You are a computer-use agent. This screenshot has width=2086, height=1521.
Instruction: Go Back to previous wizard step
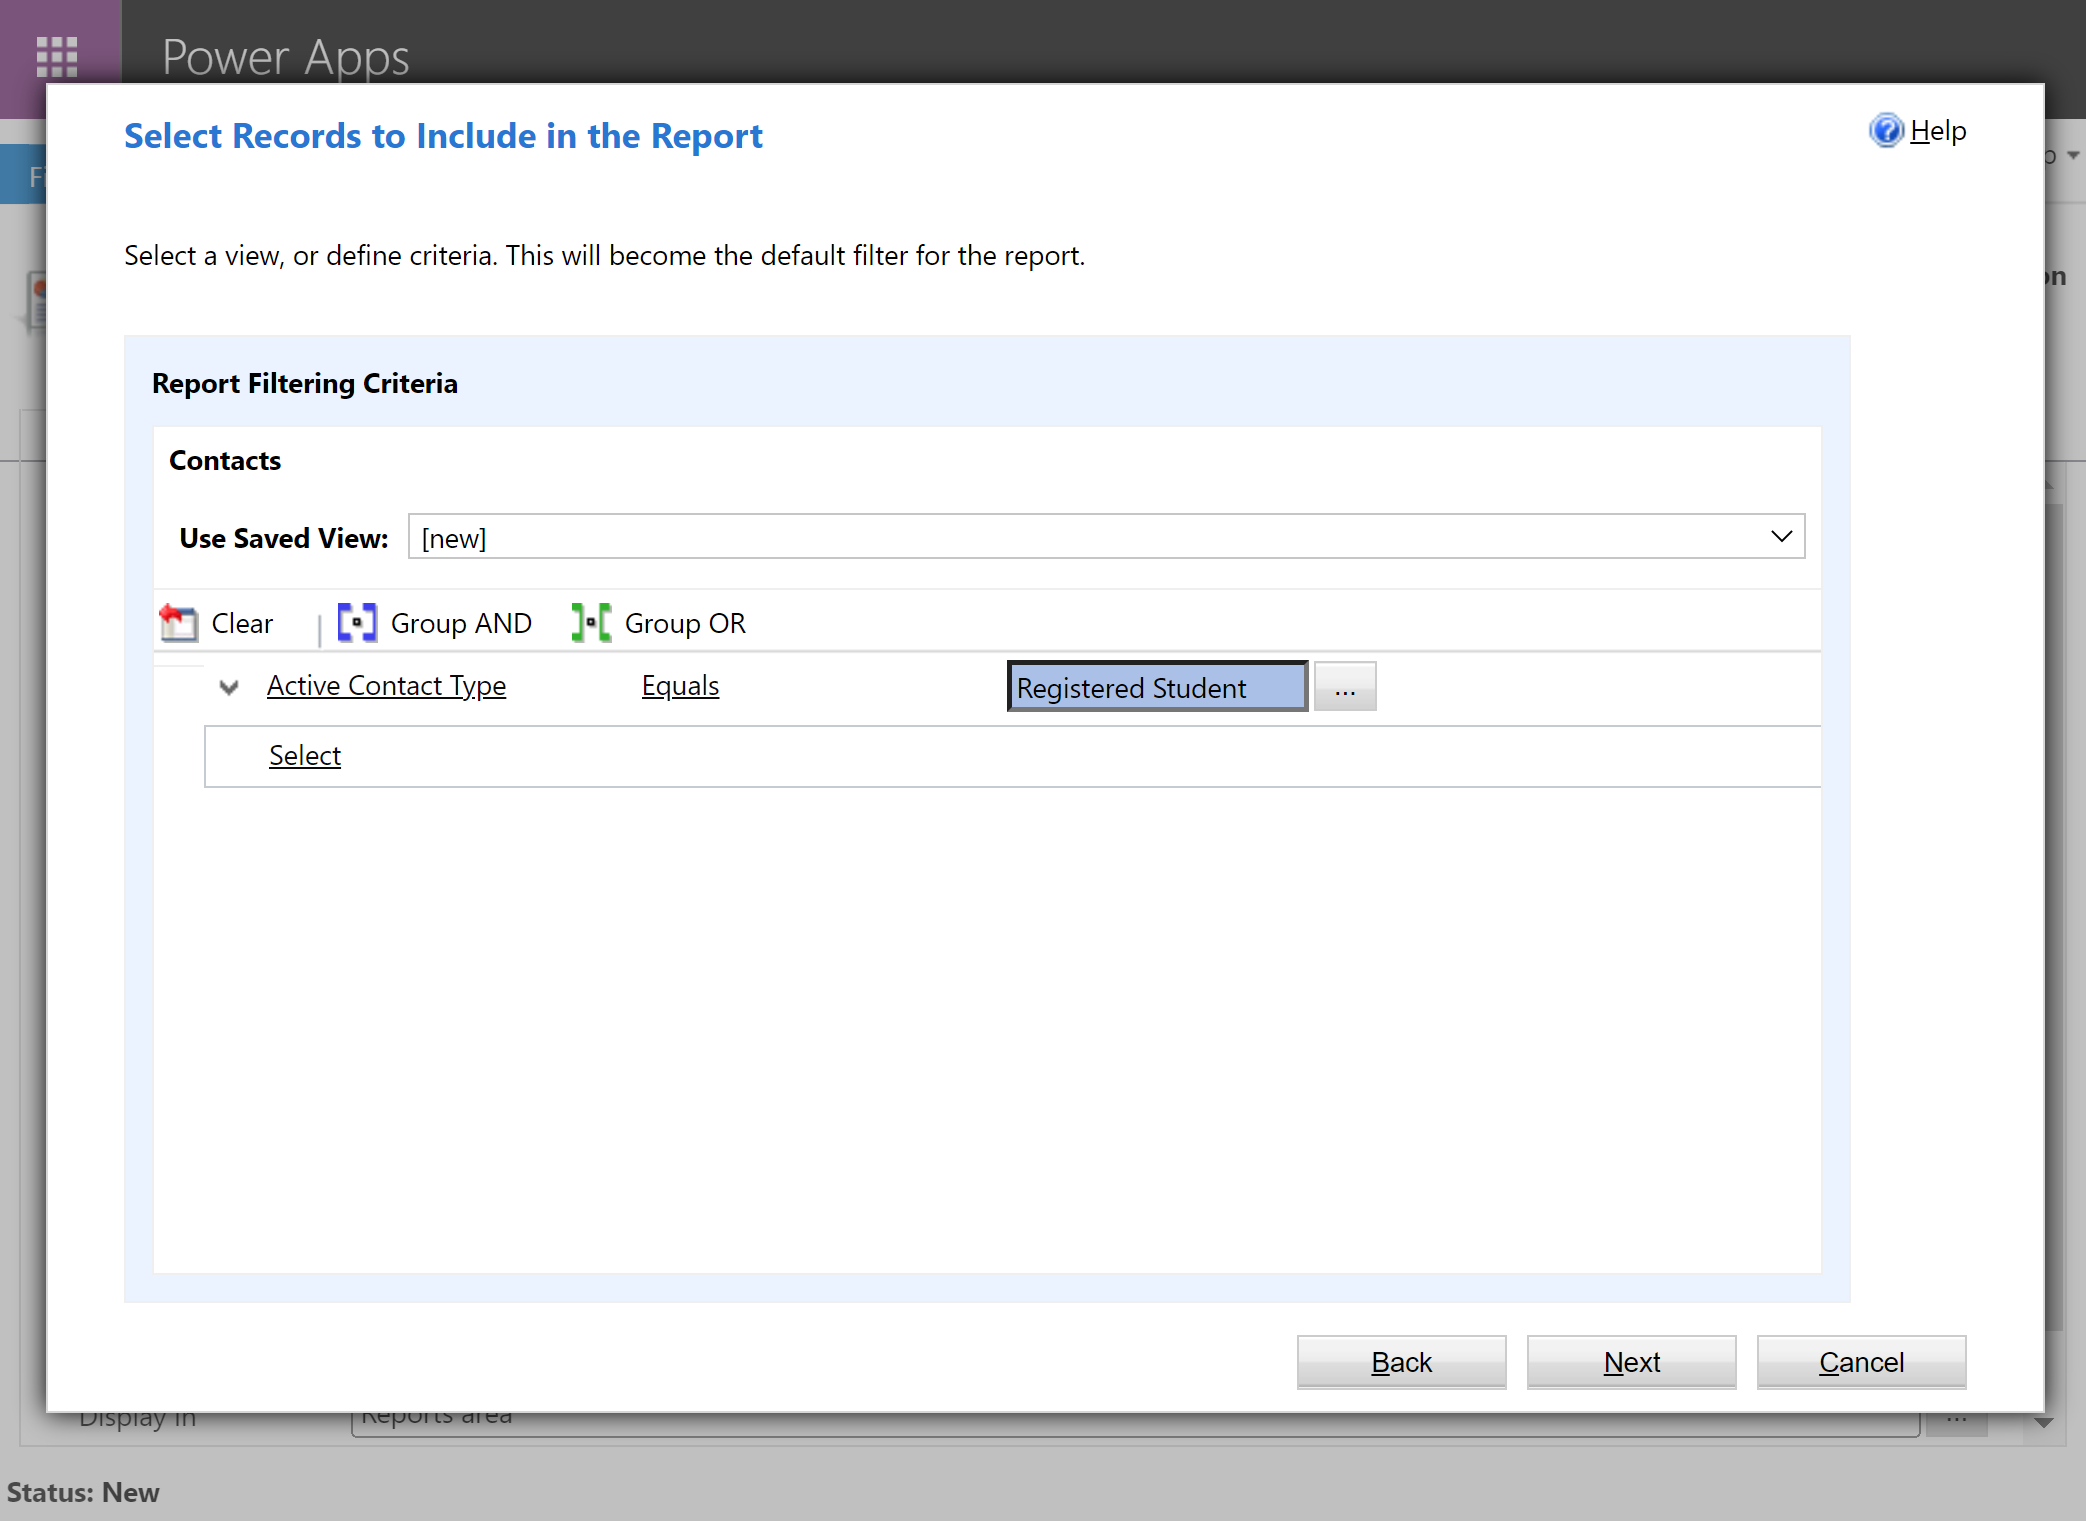[1401, 1362]
